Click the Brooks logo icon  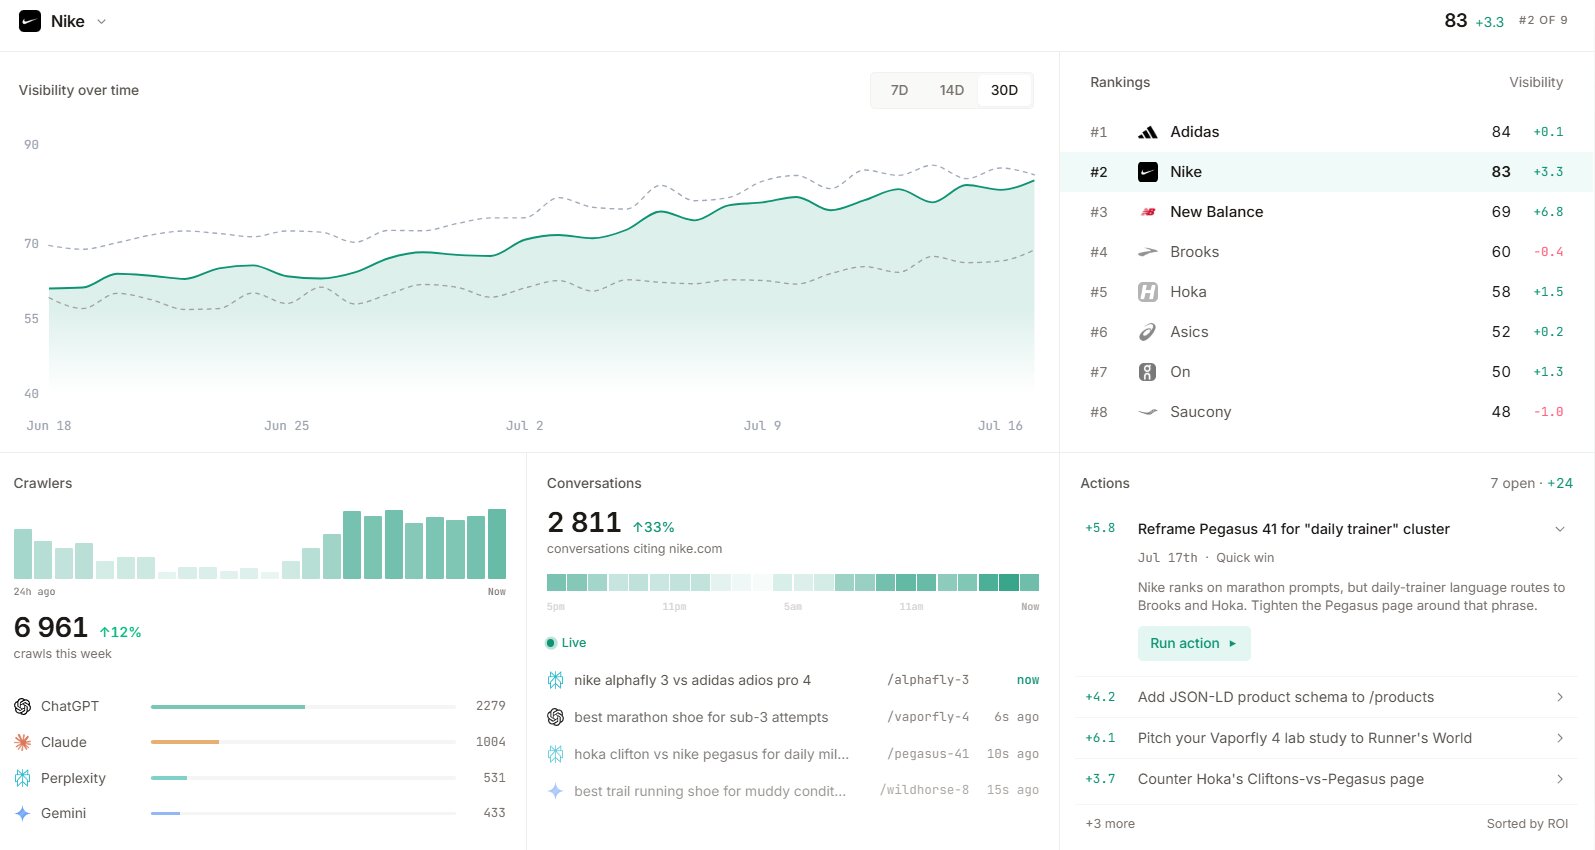tap(1148, 252)
